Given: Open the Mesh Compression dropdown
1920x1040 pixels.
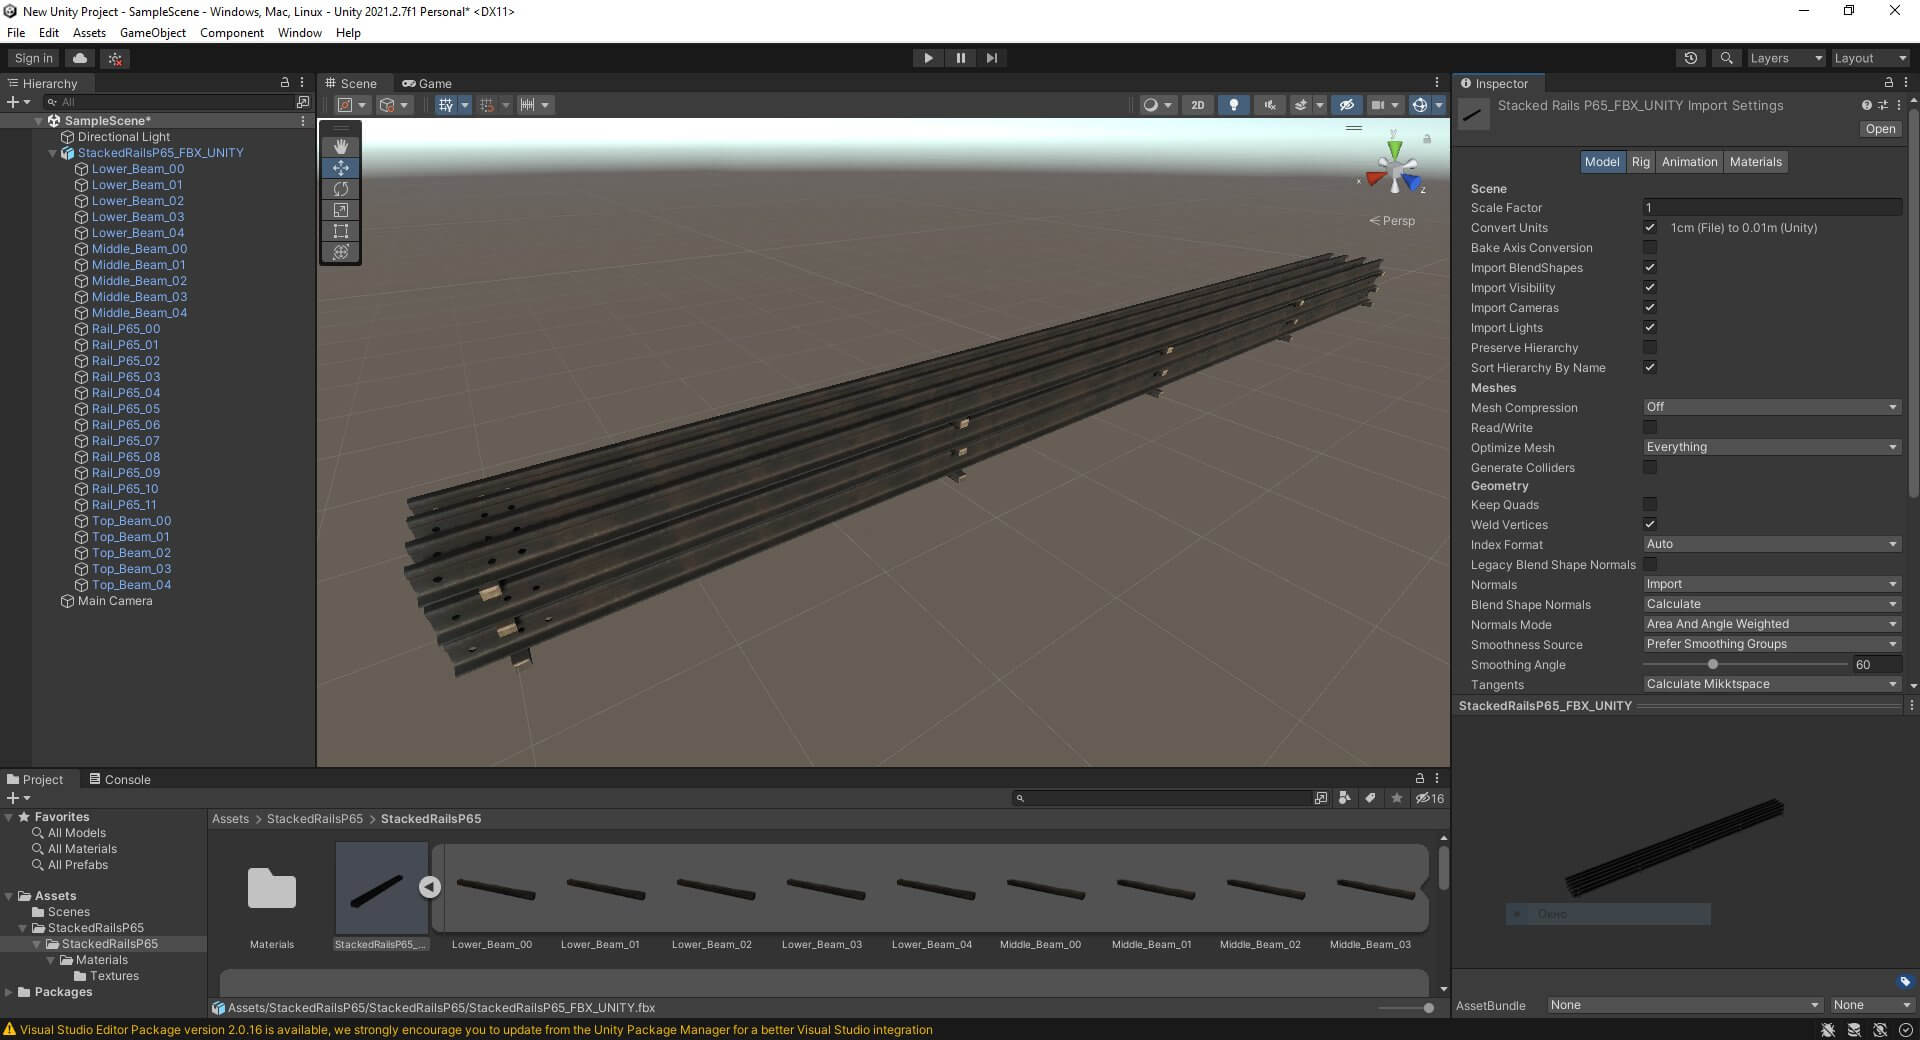Looking at the screenshot, I should pyautogui.click(x=1771, y=407).
